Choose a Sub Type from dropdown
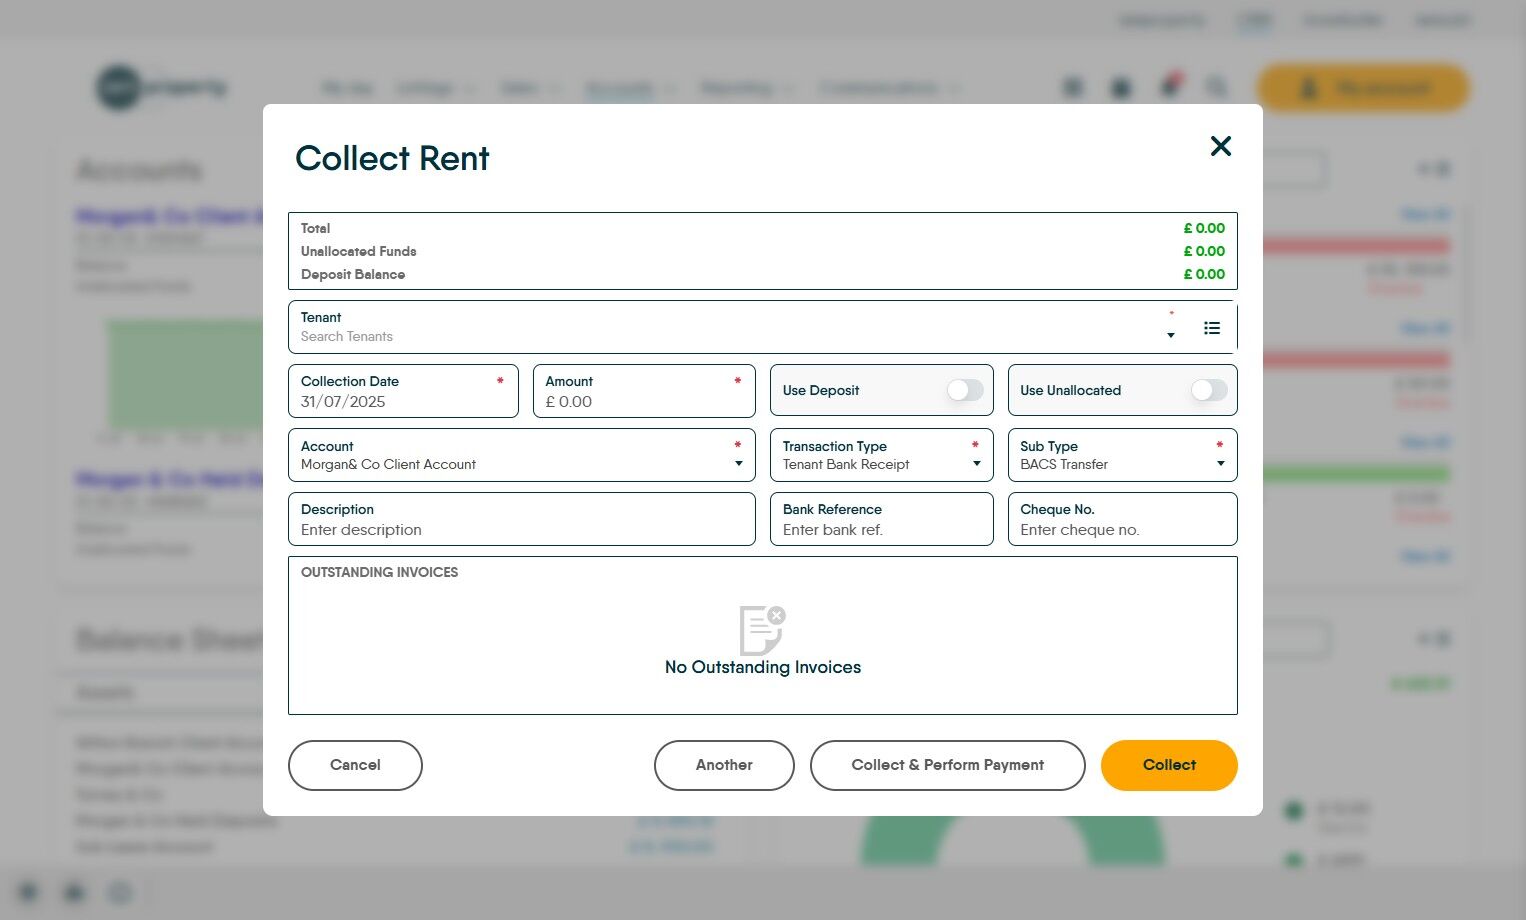The height and width of the screenshot is (920, 1526). pyautogui.click(x=1122, y=455)
